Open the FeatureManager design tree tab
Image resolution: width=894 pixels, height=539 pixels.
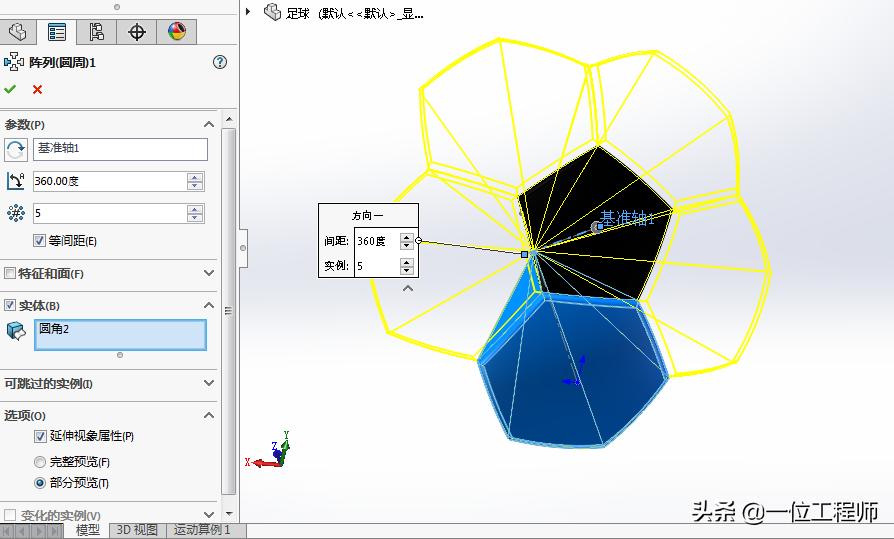(17, 32)
